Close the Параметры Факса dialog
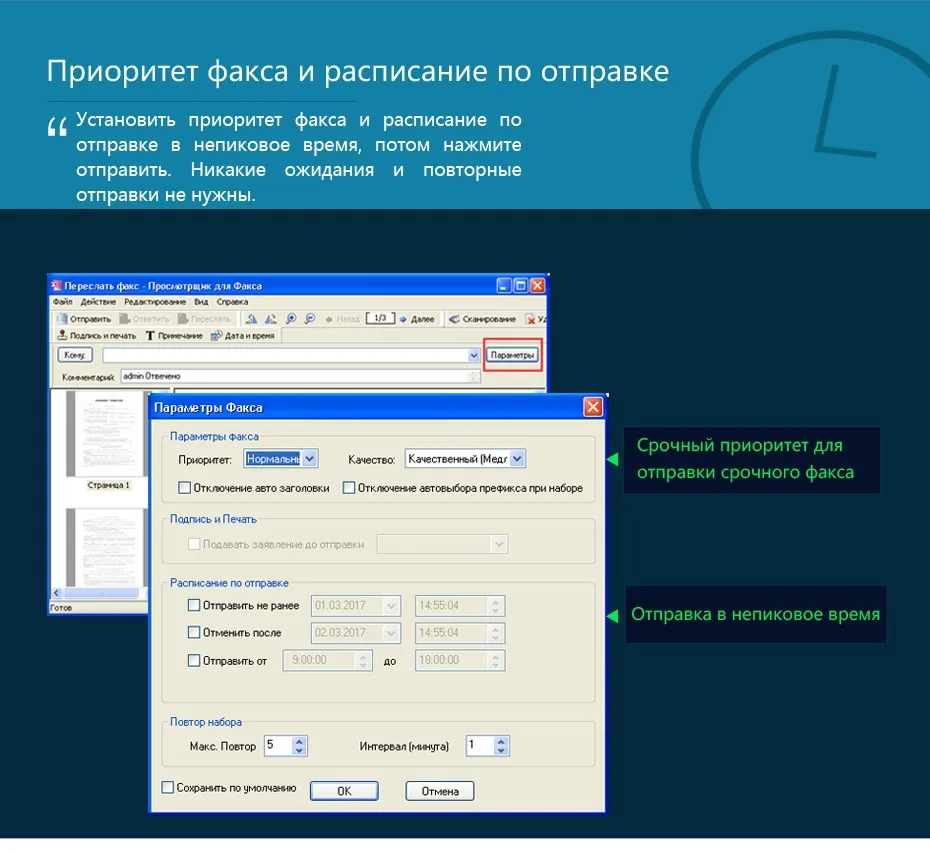930x853 pixels. pos(593,407)
